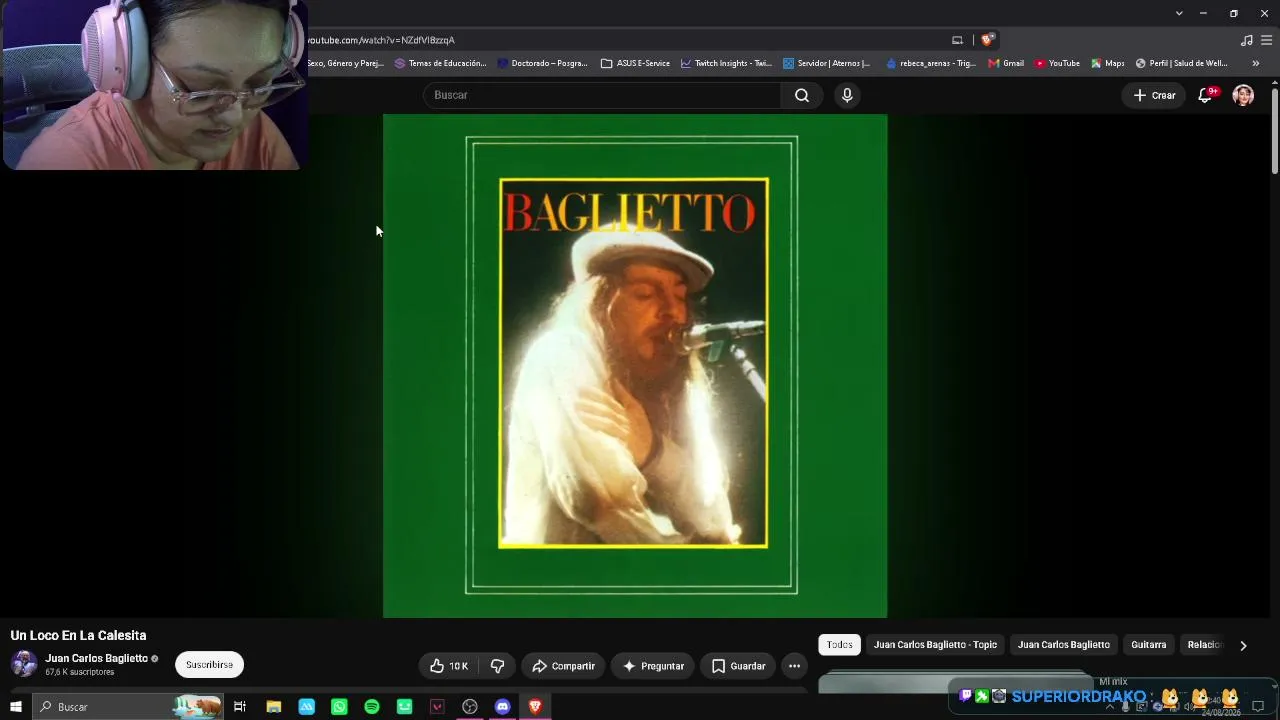Screen dimensions: 1280x720
Task: Open WhatsApp from the taskbar
Action: 339,707
